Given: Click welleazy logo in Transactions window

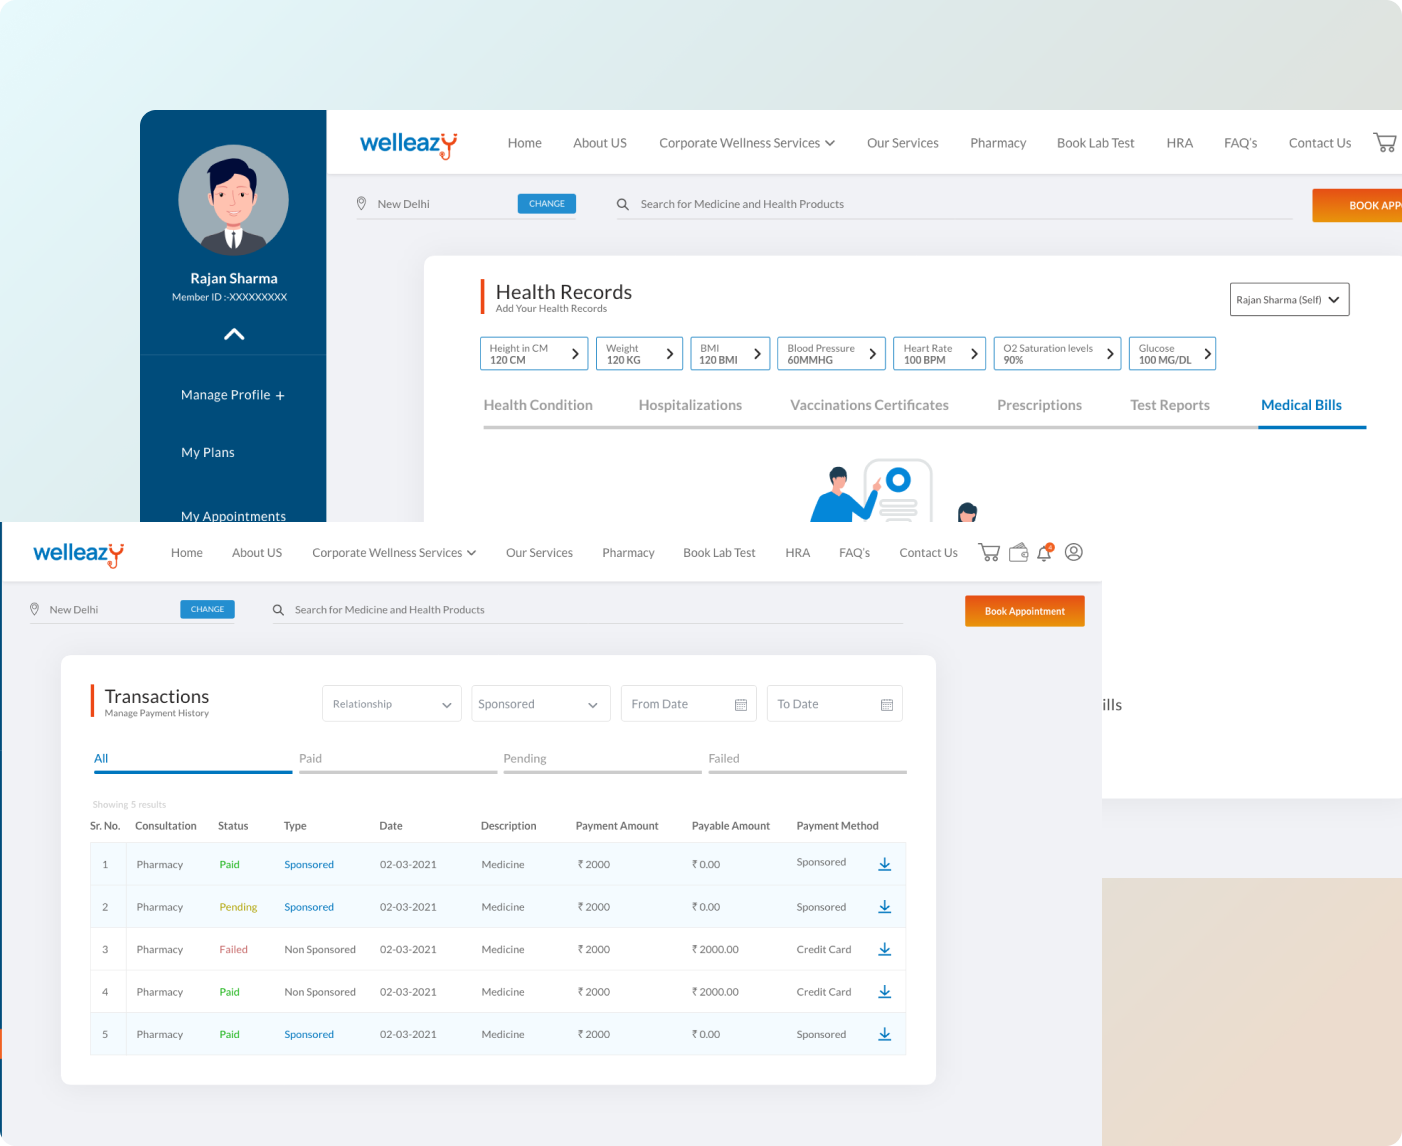Looking at the screenshot, I should pos(79,554).
